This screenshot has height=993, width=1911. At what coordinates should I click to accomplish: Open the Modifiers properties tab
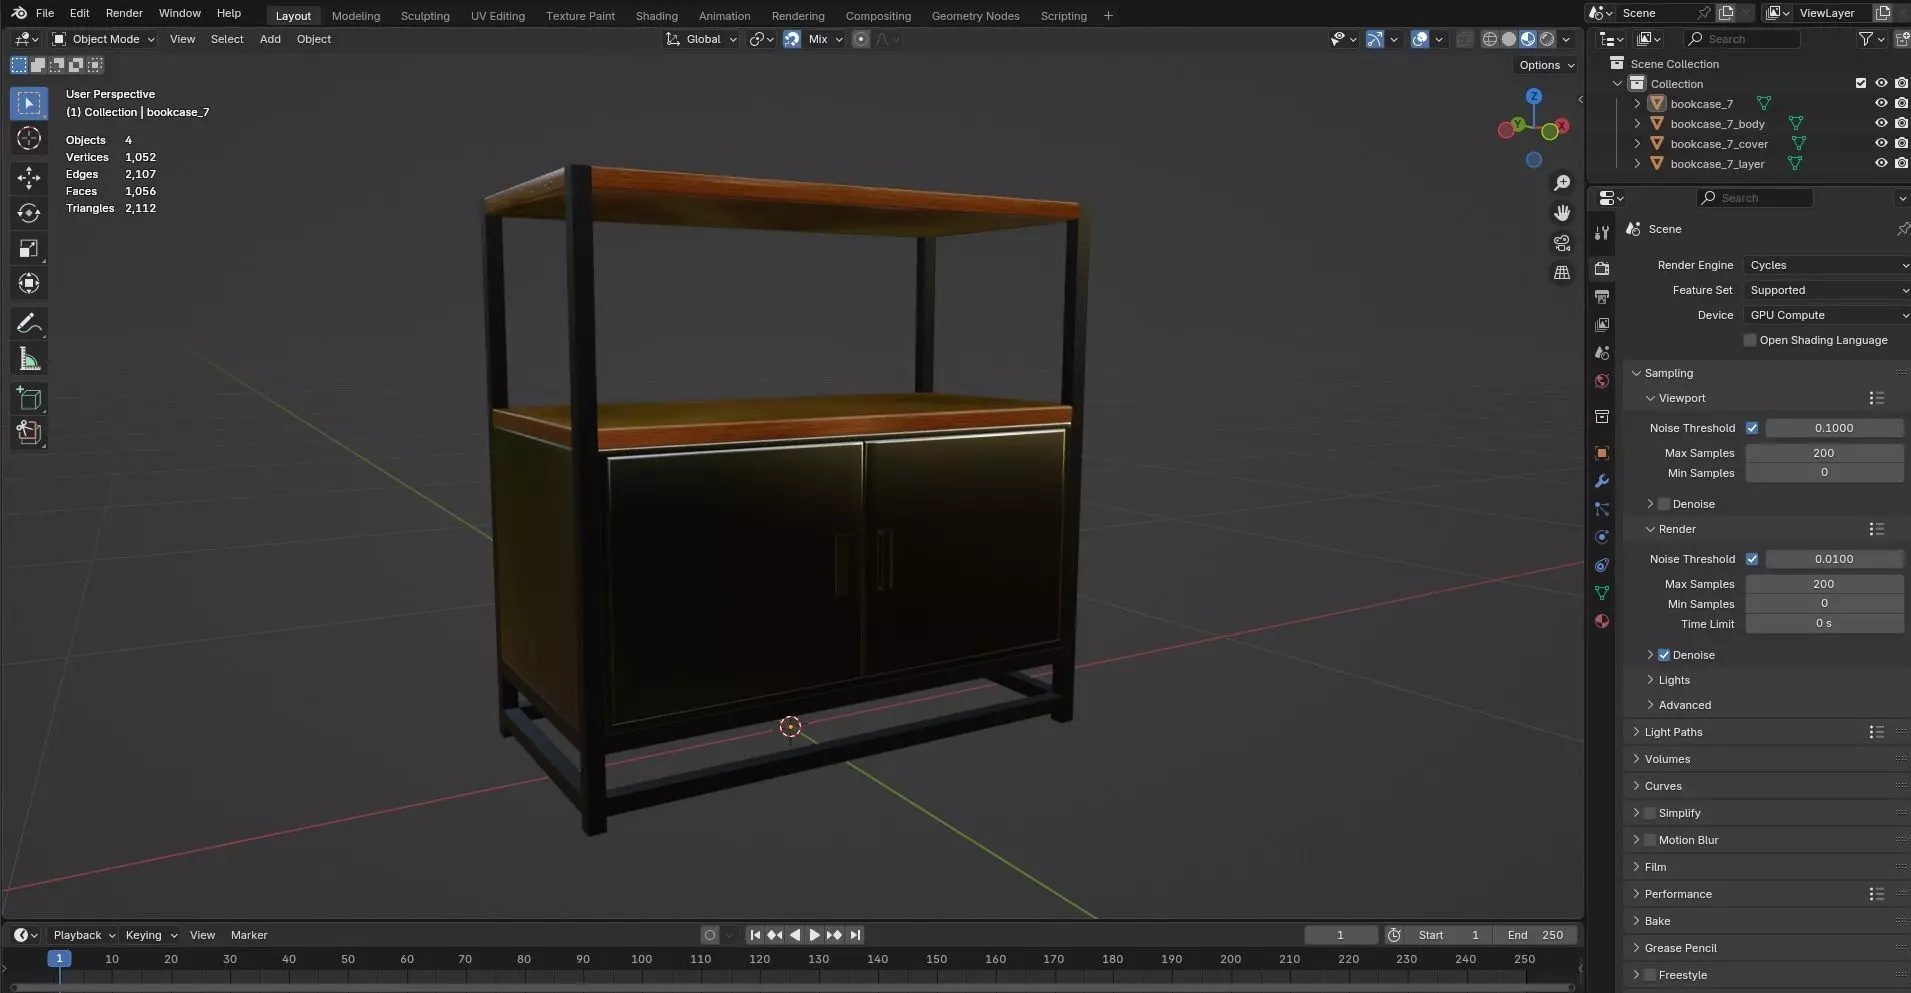tap(1602, 481)
